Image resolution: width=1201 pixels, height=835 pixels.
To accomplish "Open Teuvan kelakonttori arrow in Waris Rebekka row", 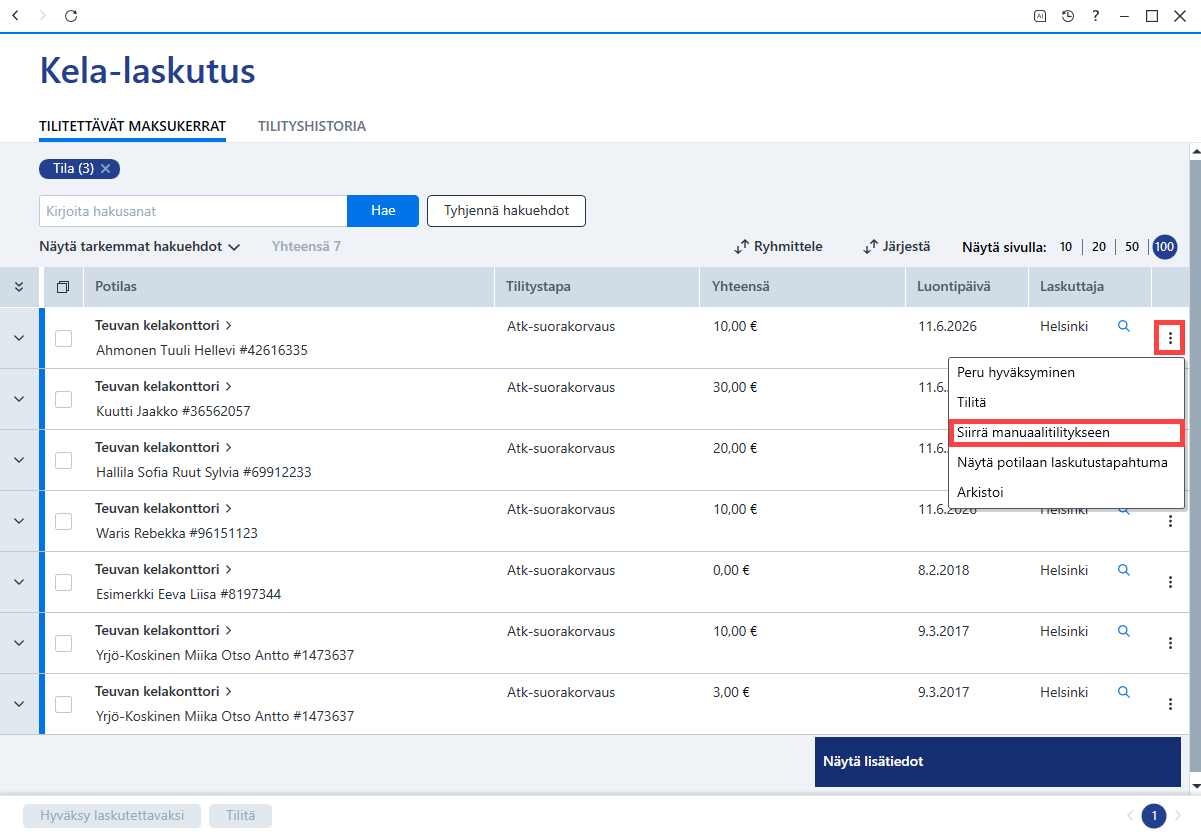I will click(x=228, y=508).
